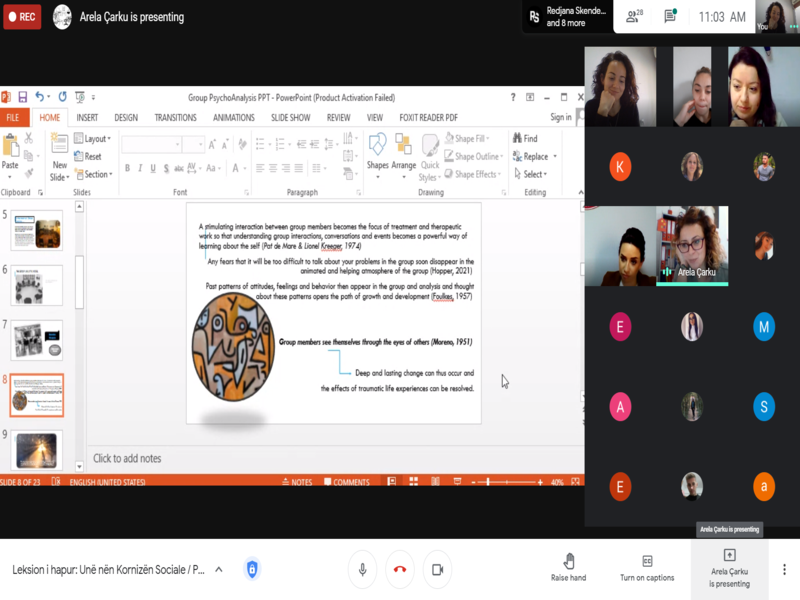Open the REVIEW ribbon tab
800x600 pixels.
pyautogui.click(x=338, y=117)
